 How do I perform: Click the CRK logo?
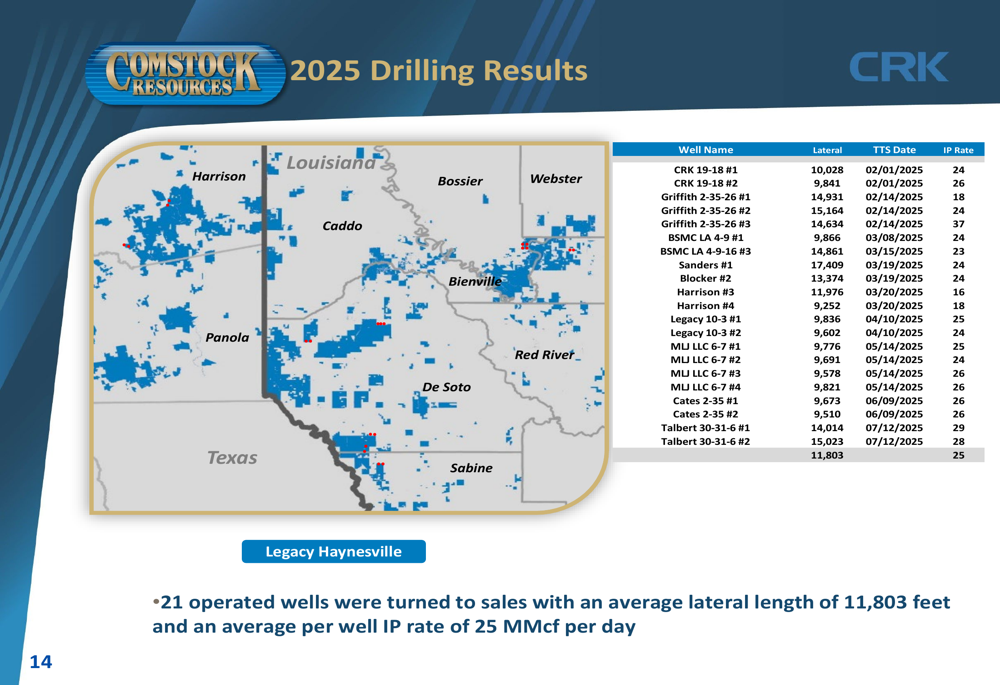click(899, 67)
